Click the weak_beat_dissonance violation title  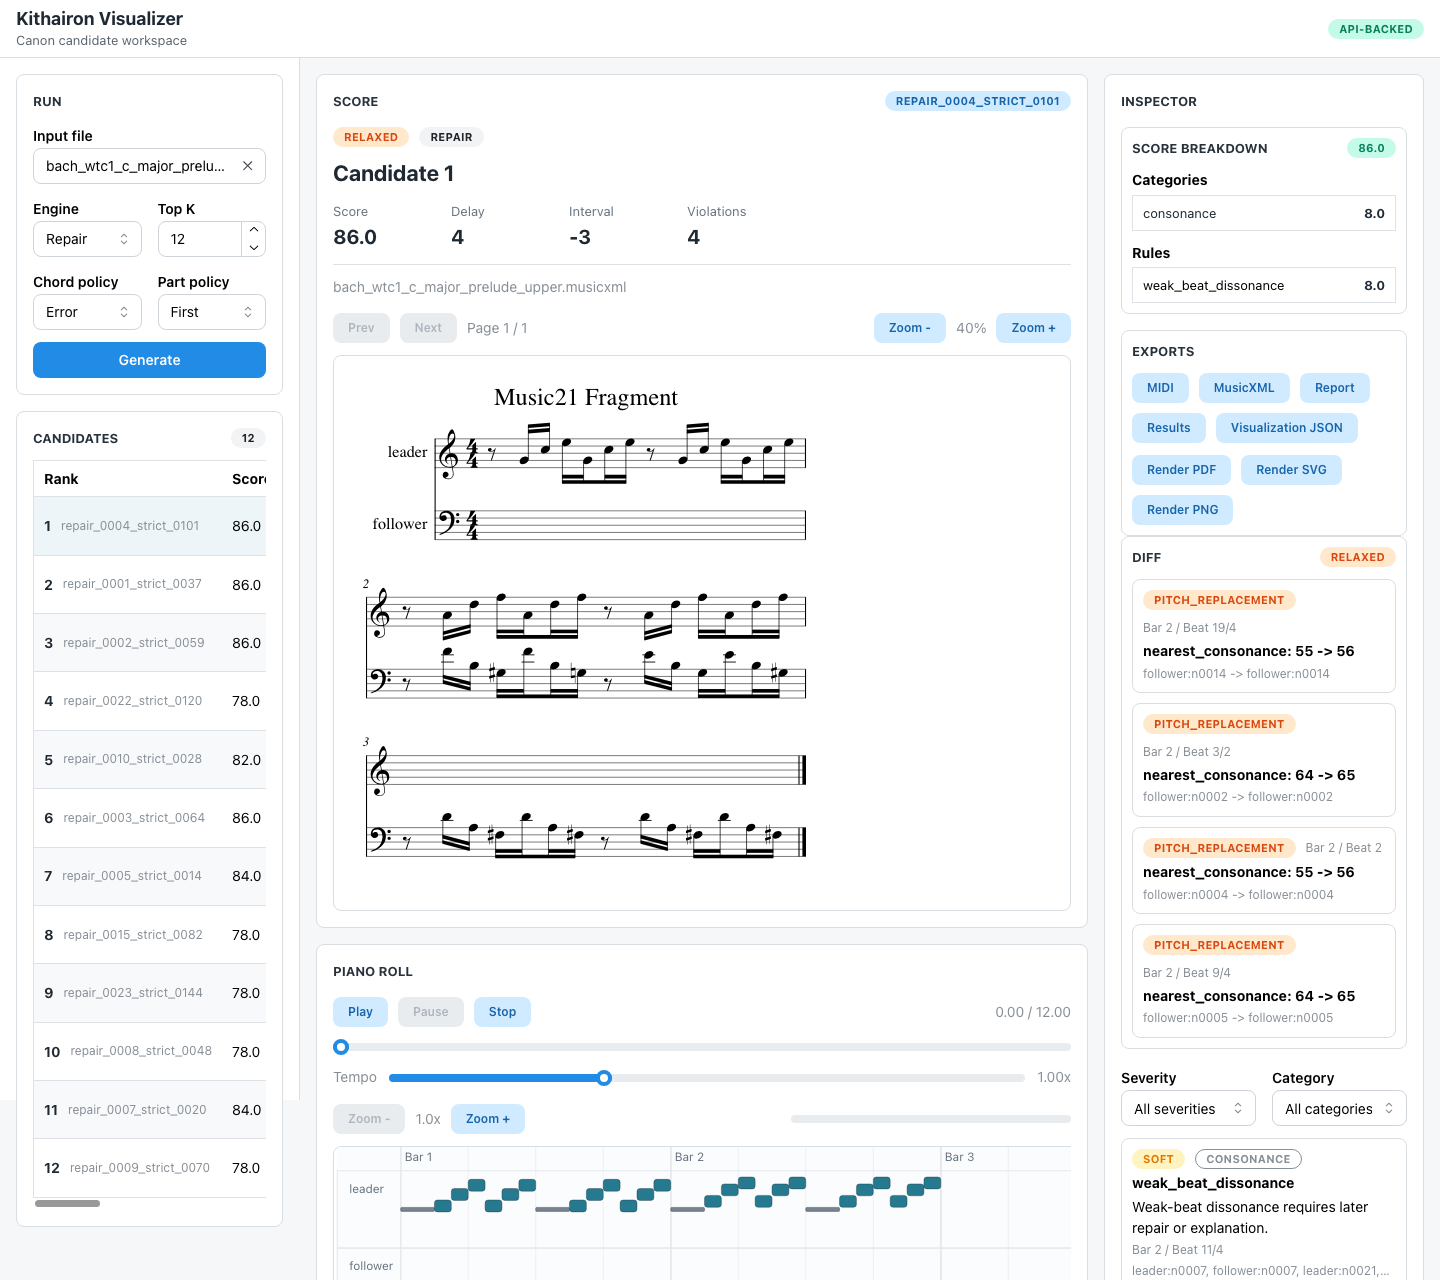tap(1213, 1183)
